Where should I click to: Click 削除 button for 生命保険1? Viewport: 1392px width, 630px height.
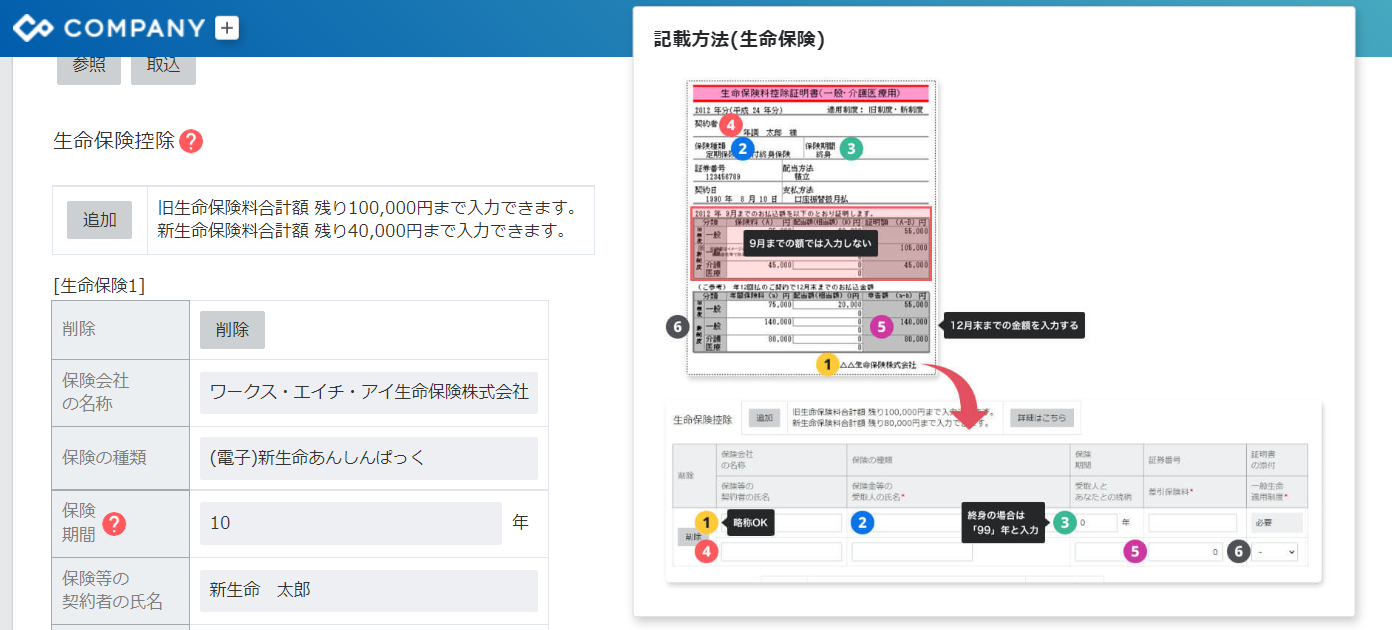point(232,330)
